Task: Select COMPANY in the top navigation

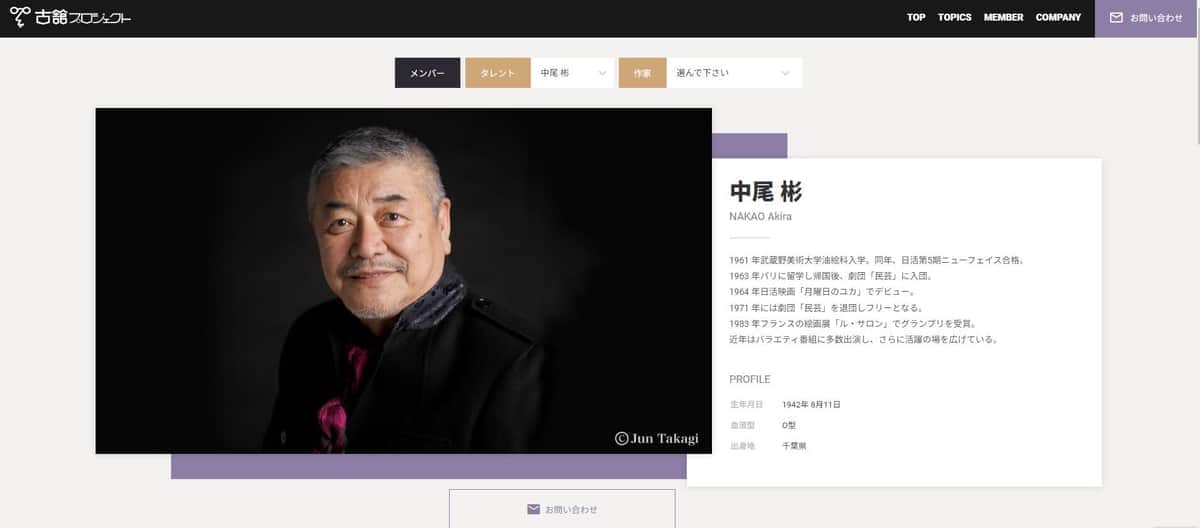Action: tap(1058, 18)
